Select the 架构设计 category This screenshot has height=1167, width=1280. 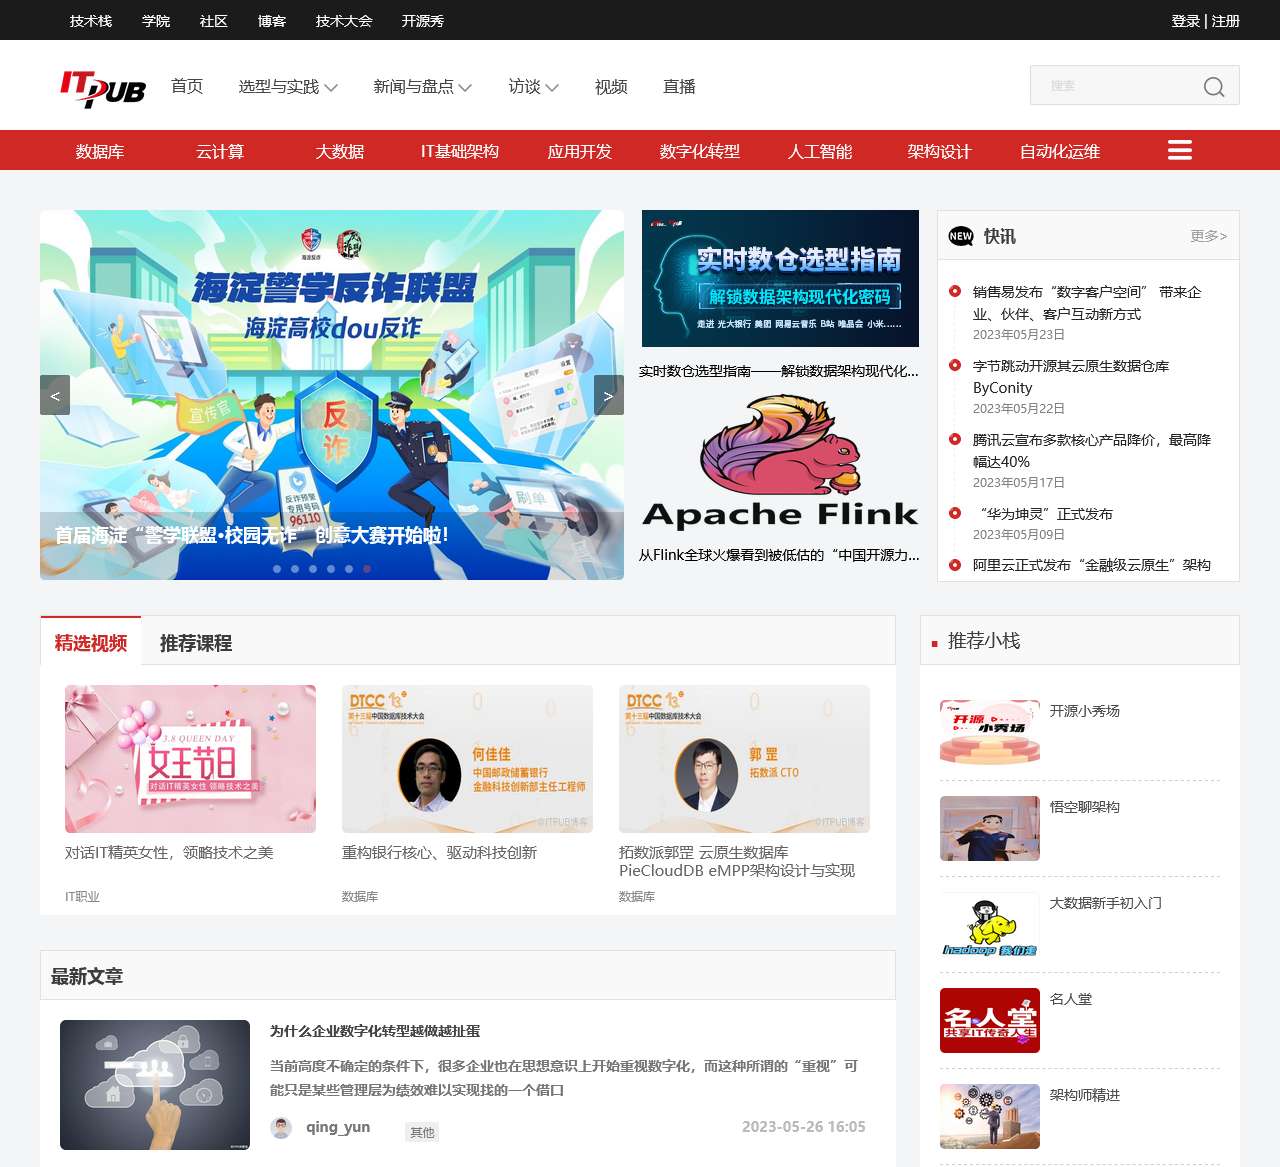click(x=940, y=151)
